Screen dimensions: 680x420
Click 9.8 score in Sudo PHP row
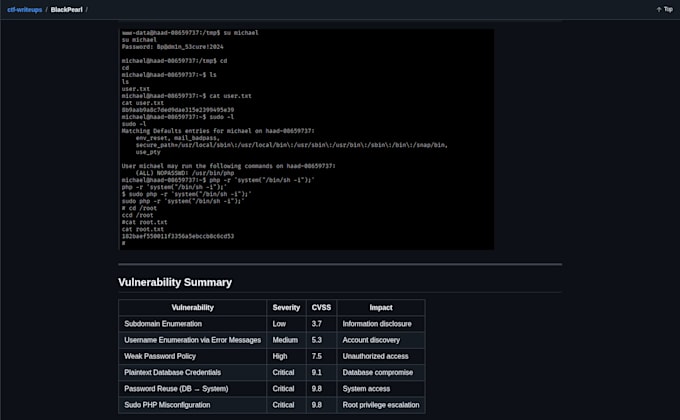pyautogui.click(x=321, y=405)
